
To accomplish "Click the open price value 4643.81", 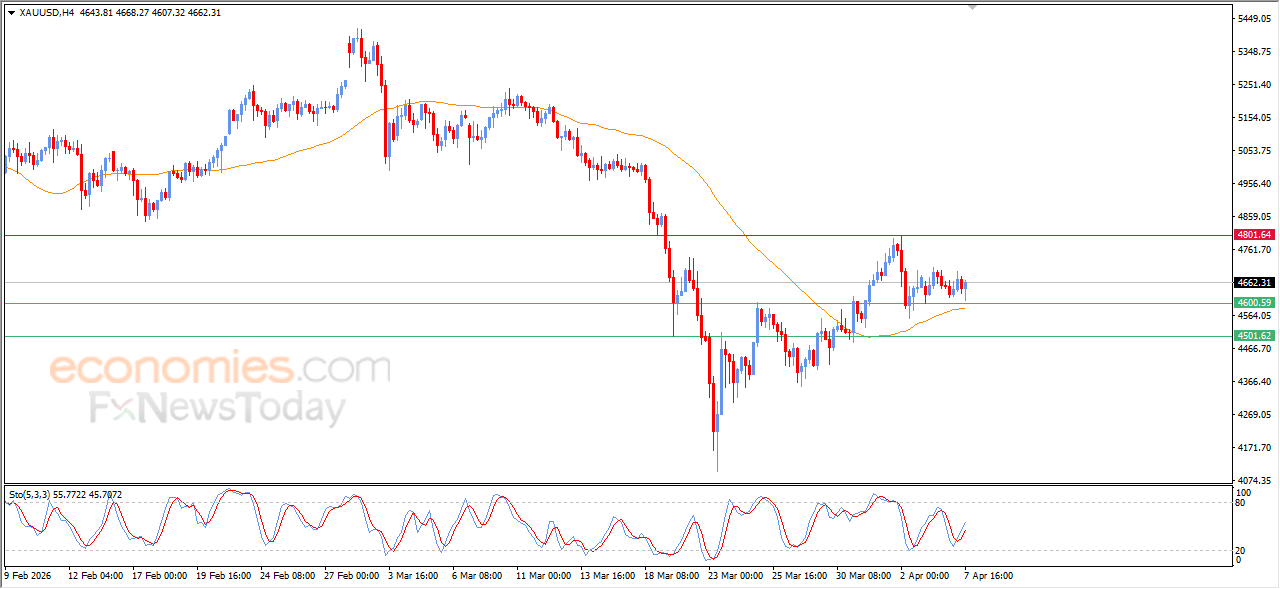I will point(96,13).
